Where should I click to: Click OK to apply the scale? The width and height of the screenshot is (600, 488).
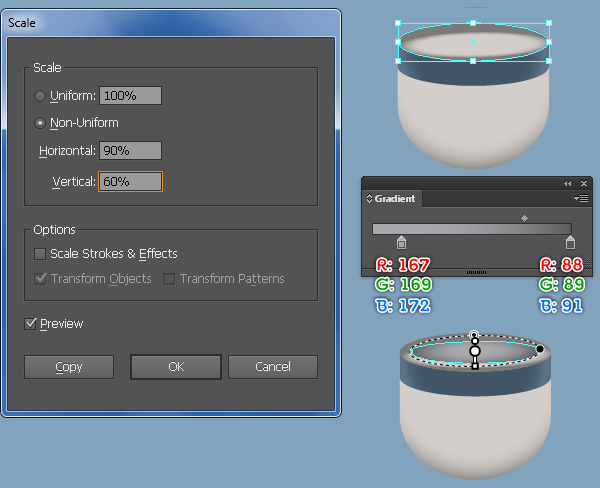(x=176, y=367)
